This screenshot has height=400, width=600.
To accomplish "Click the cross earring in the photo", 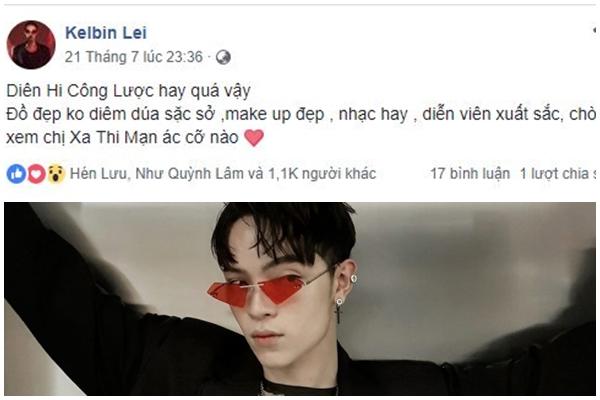I will (x=339, y=310).
